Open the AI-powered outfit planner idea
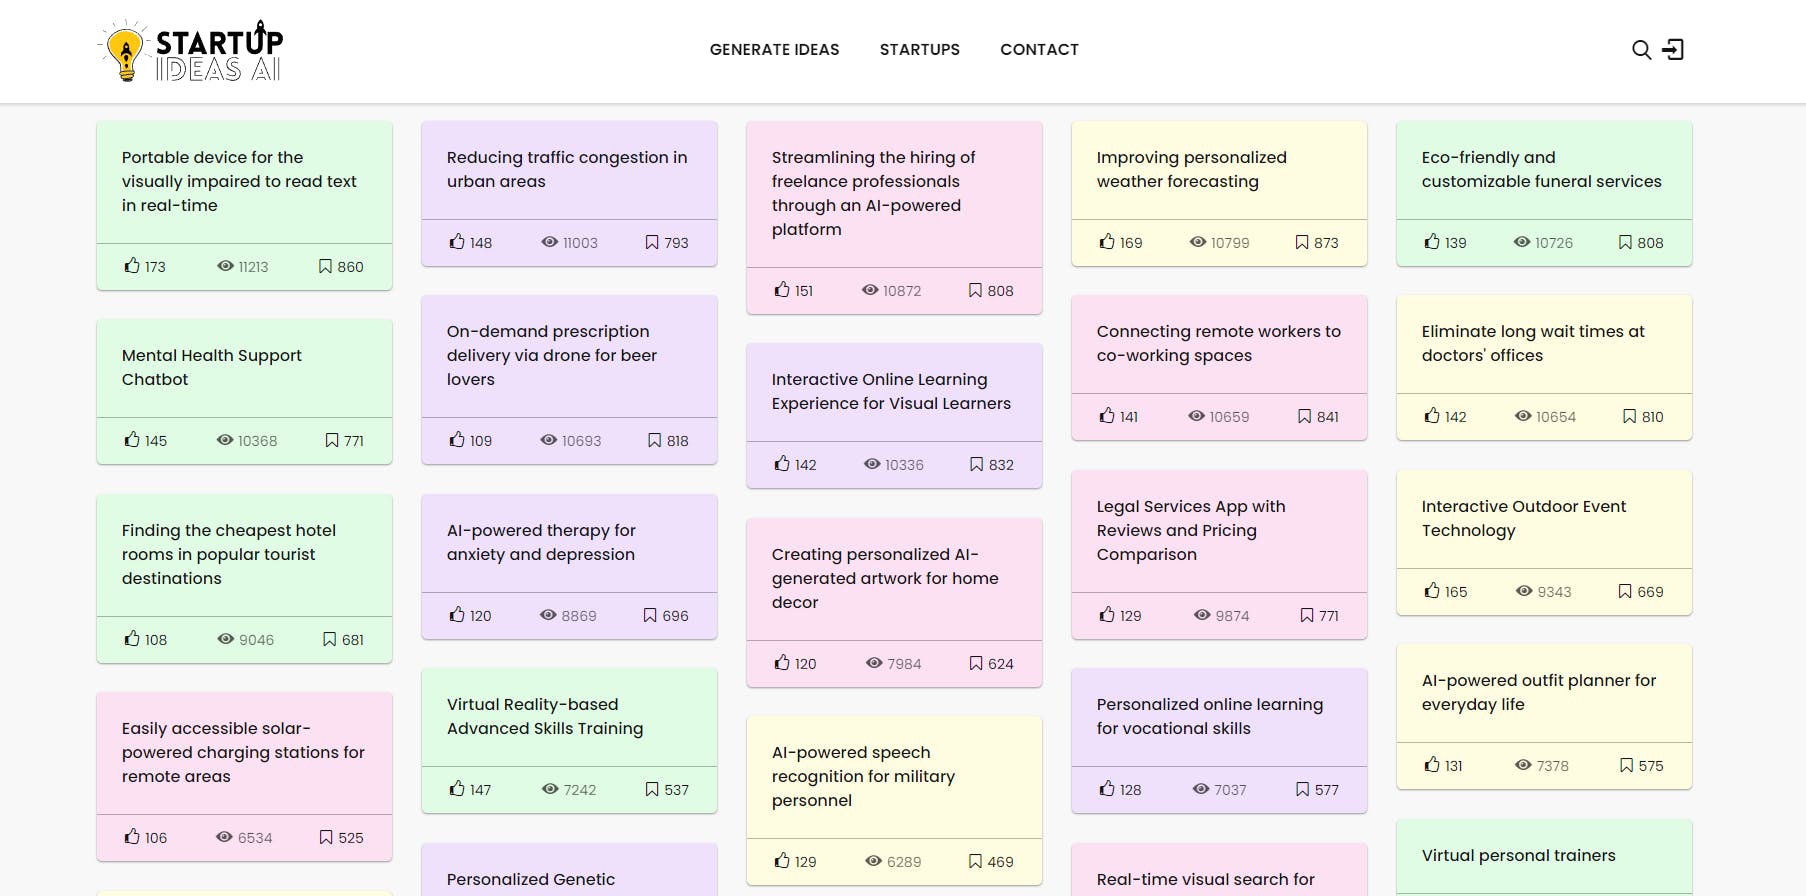The width and height of the screenshot is (1806, 896). point(1538,692)
